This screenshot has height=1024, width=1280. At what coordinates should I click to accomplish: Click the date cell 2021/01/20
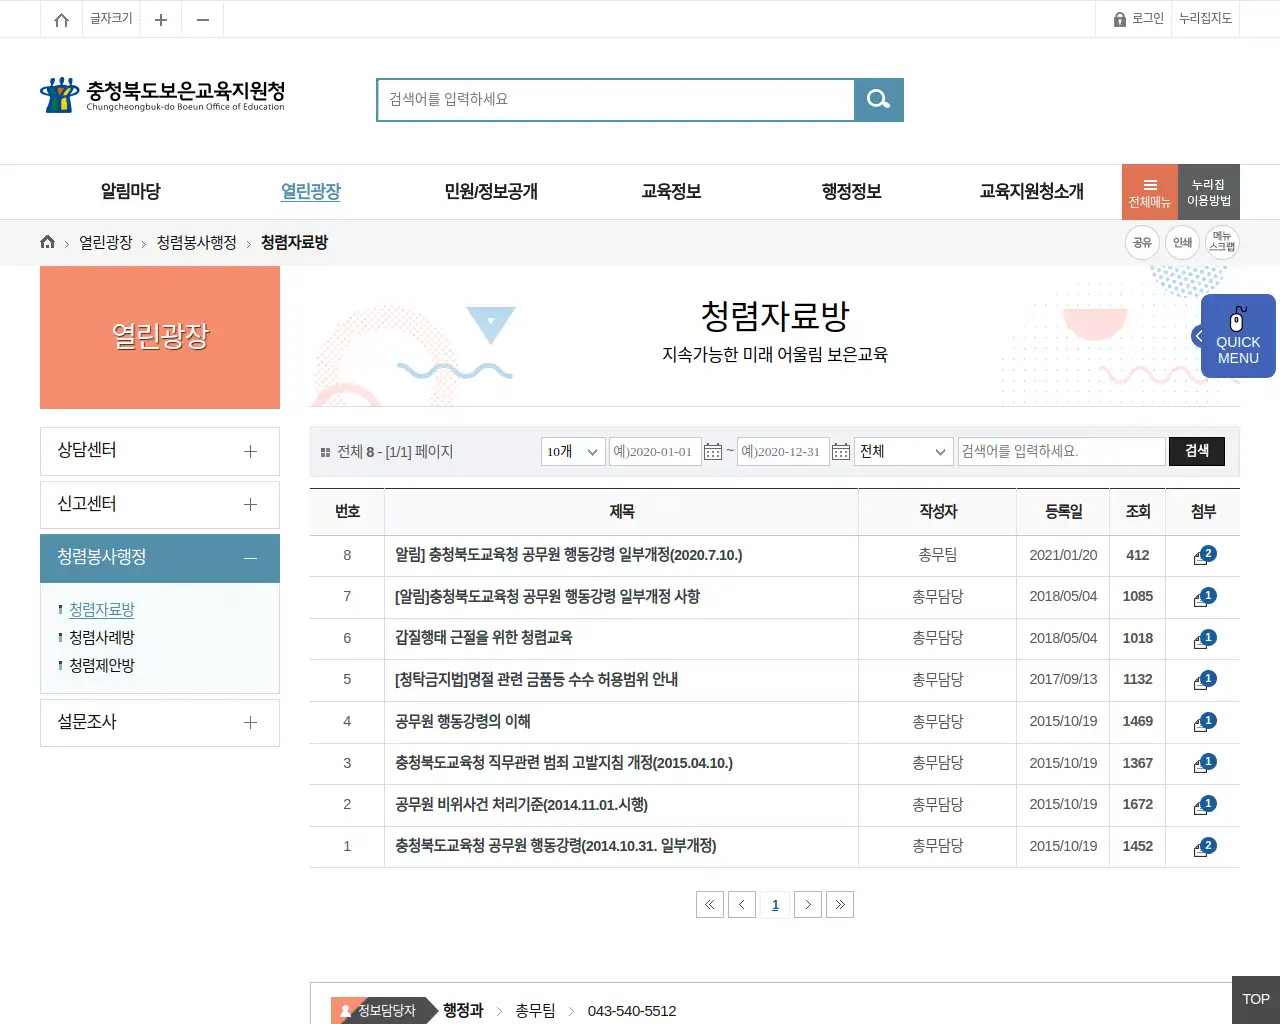point(1063,555)
